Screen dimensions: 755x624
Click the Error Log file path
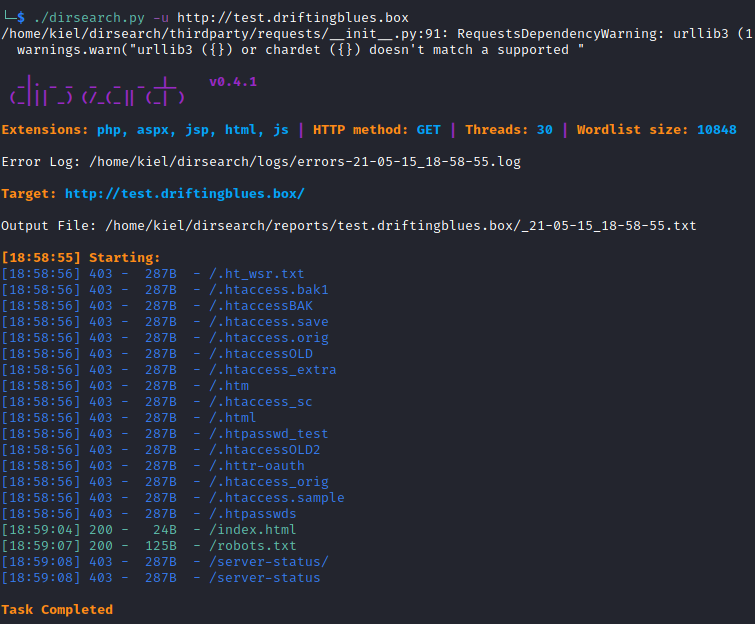tap(305, 162)
